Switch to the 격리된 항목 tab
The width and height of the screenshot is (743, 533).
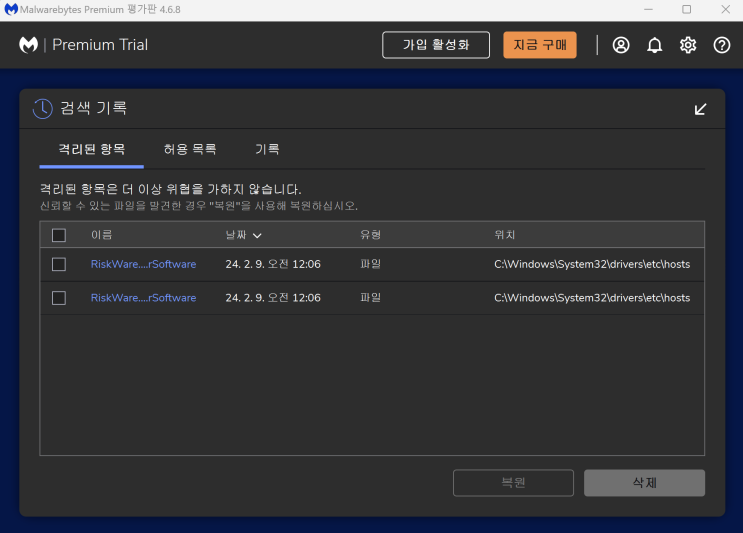click(91, 149)
